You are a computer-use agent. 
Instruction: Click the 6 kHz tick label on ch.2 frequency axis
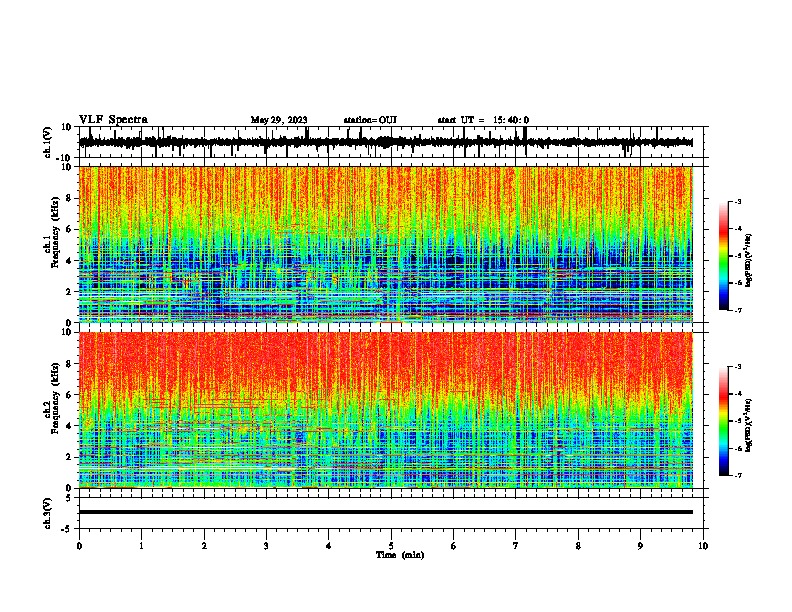point(69,395)
